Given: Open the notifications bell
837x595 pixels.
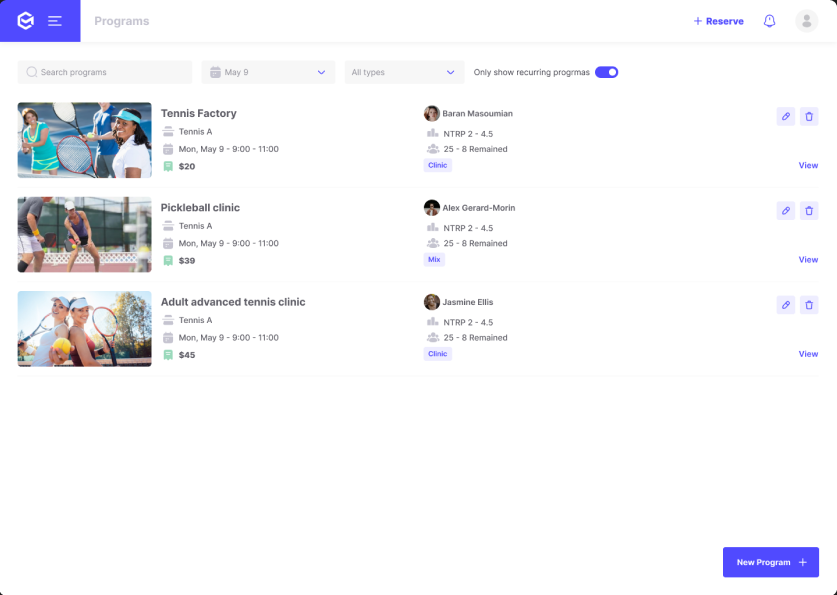Looking at the screenshot, I should click(x=769, y=21).
